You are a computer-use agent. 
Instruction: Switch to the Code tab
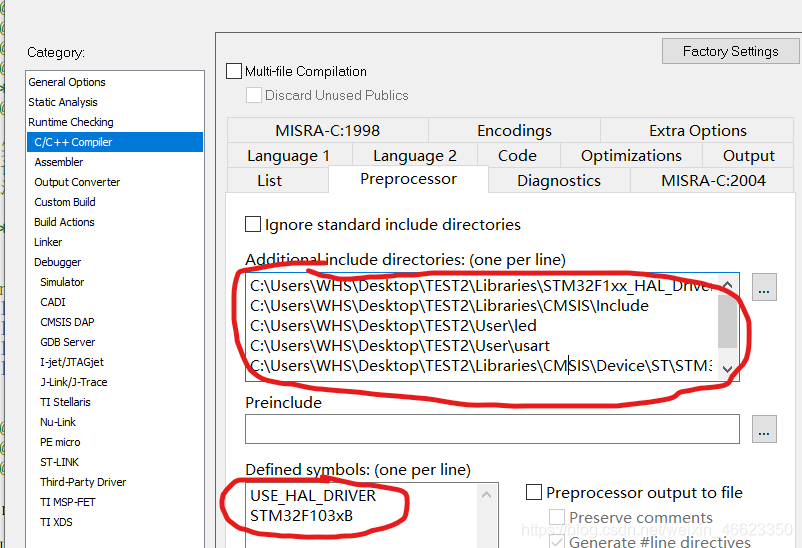pyautogui.click(x=518, y=156)
